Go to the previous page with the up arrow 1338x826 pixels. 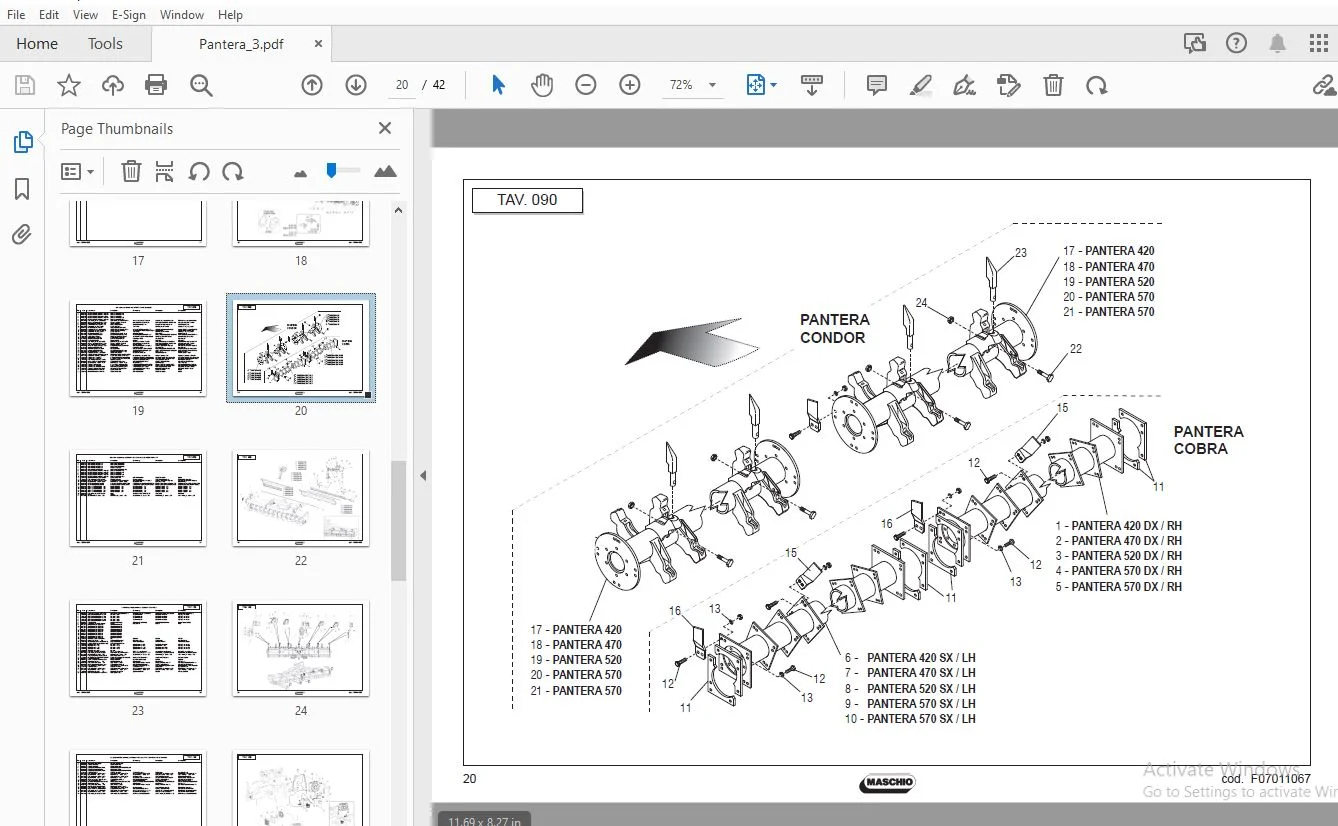312,85
